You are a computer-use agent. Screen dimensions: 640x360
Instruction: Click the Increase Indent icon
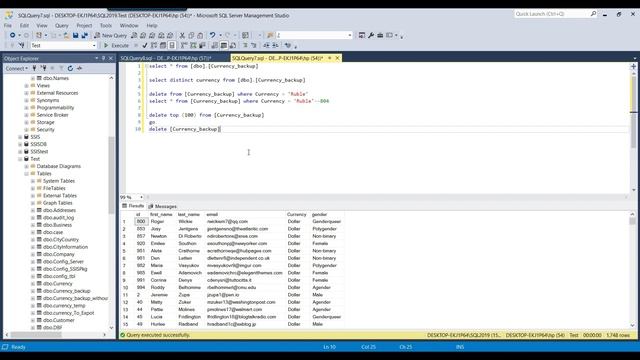click(x=275, y=45)
